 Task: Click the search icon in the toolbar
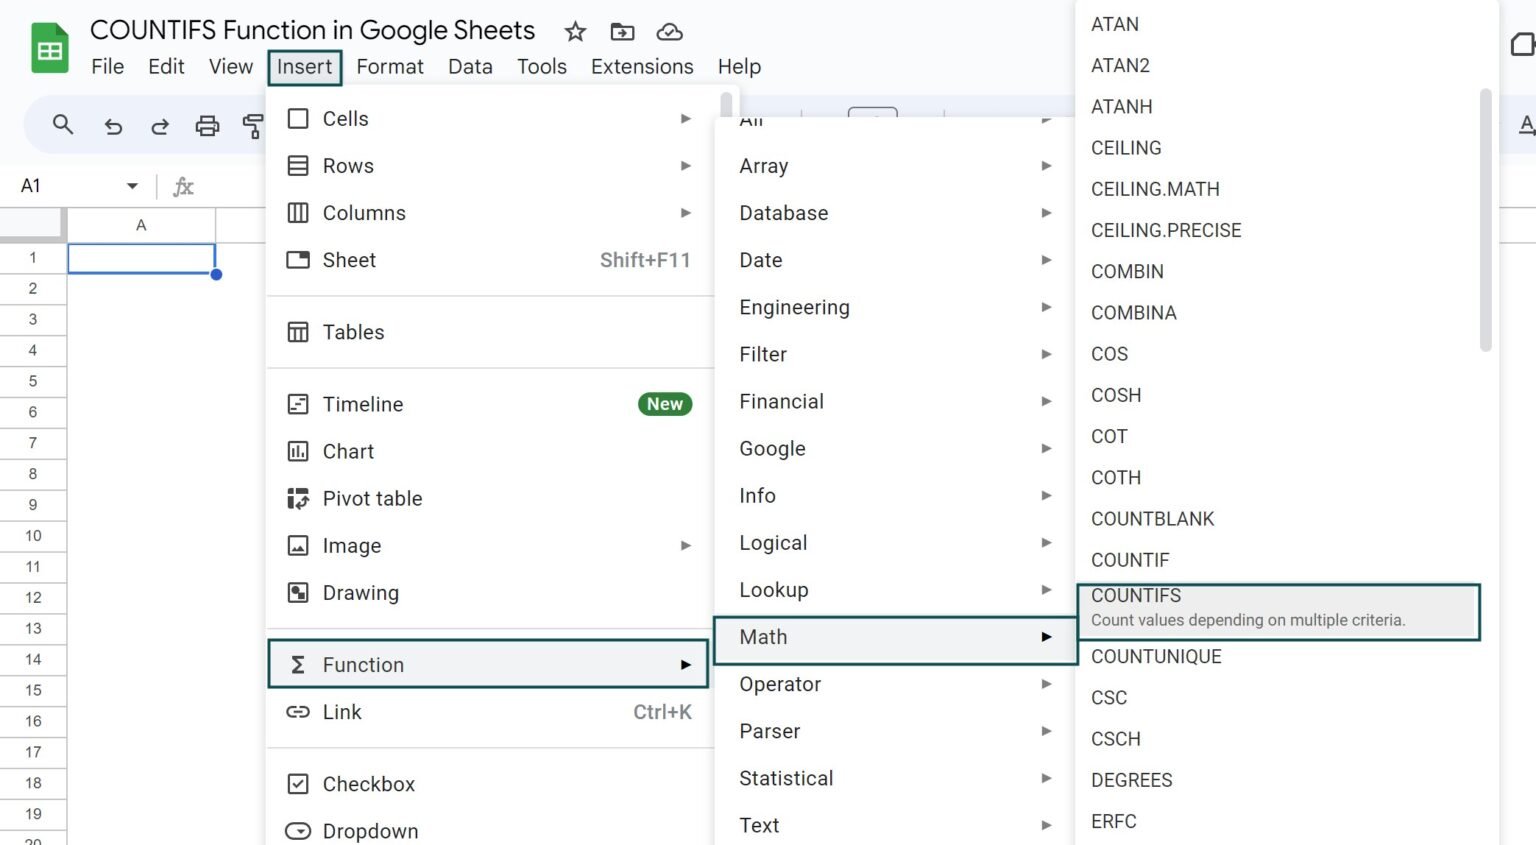(63, 125)
